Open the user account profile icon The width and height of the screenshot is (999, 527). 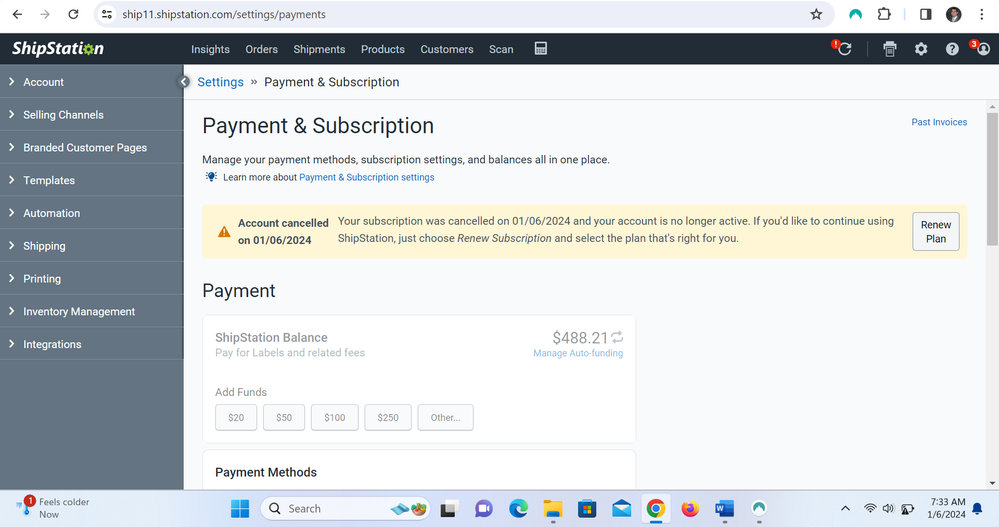[x=983, y=49]
